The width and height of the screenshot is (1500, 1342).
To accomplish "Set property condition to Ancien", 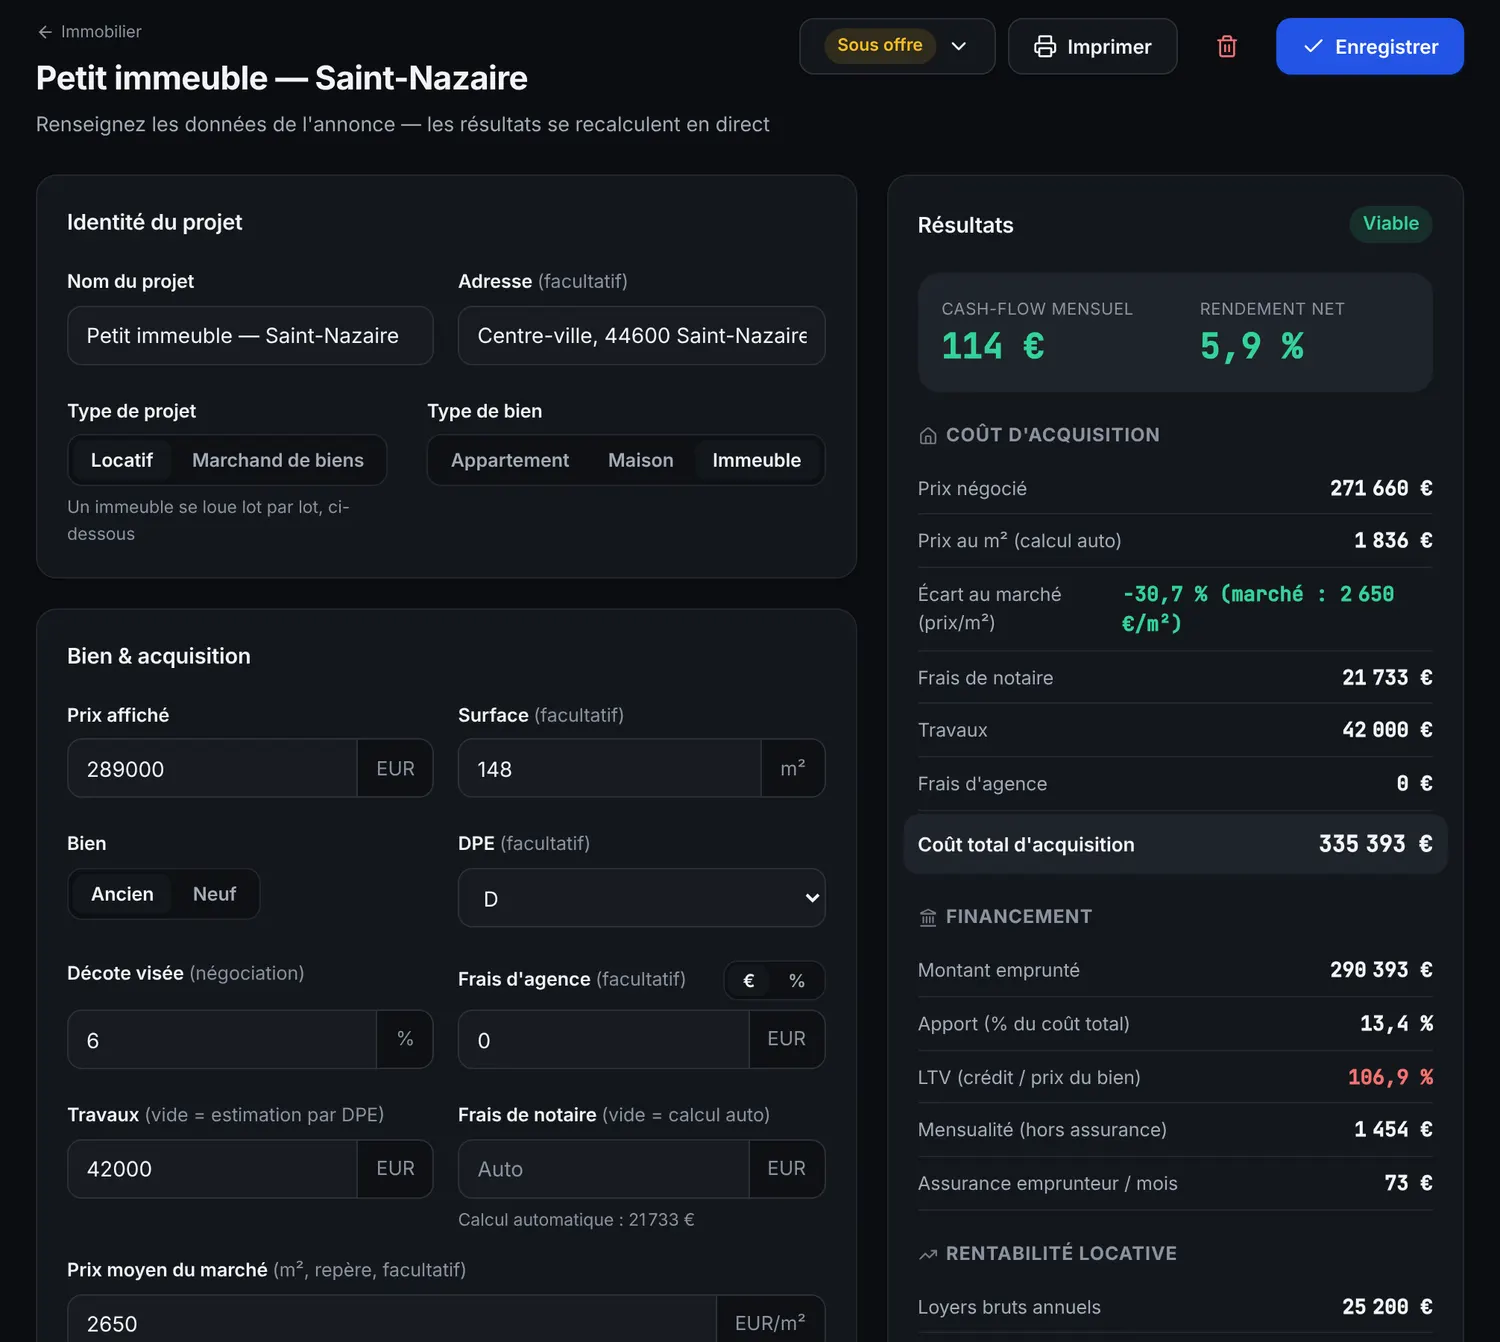I will (x=122, y=894).
